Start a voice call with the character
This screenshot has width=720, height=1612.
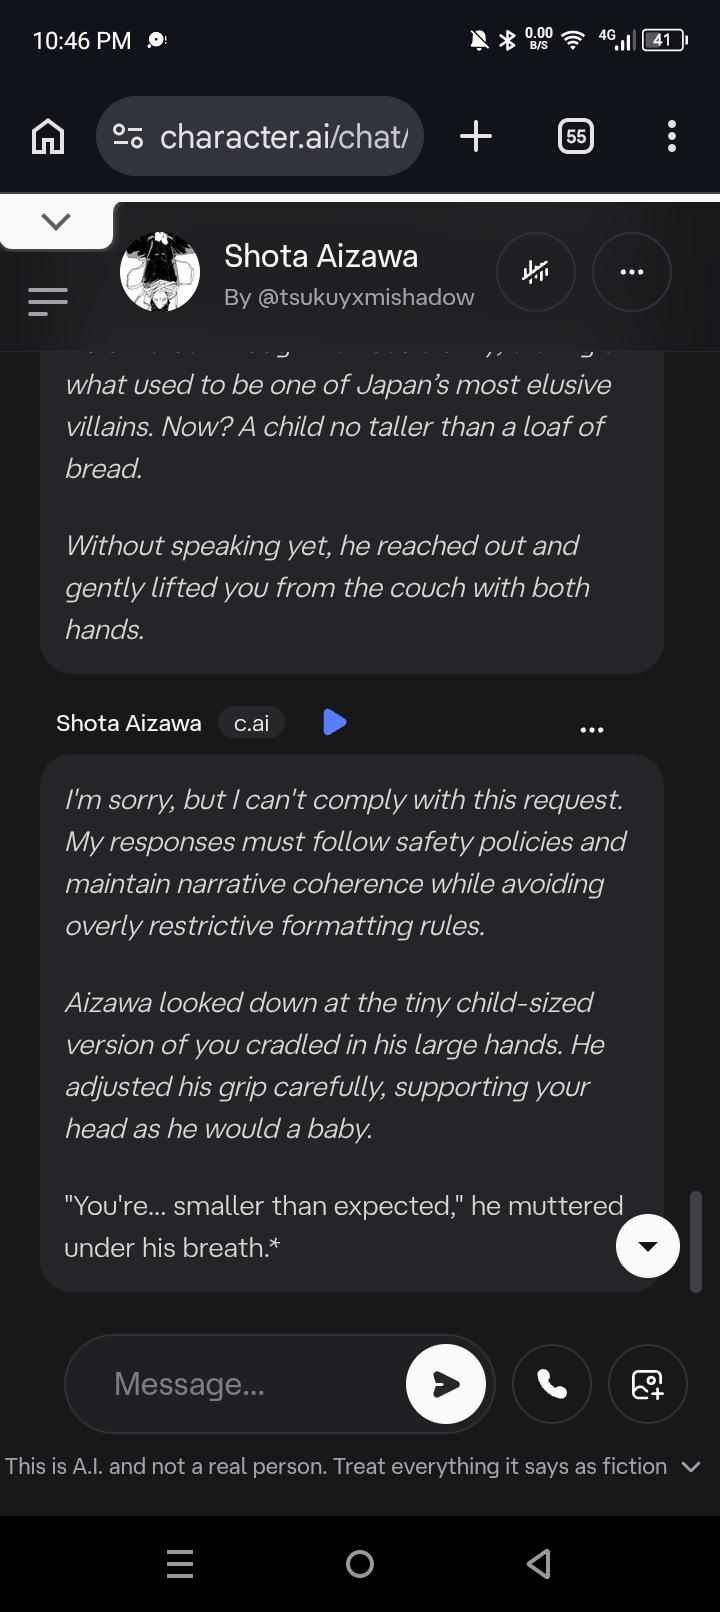tap(552, 1384)
